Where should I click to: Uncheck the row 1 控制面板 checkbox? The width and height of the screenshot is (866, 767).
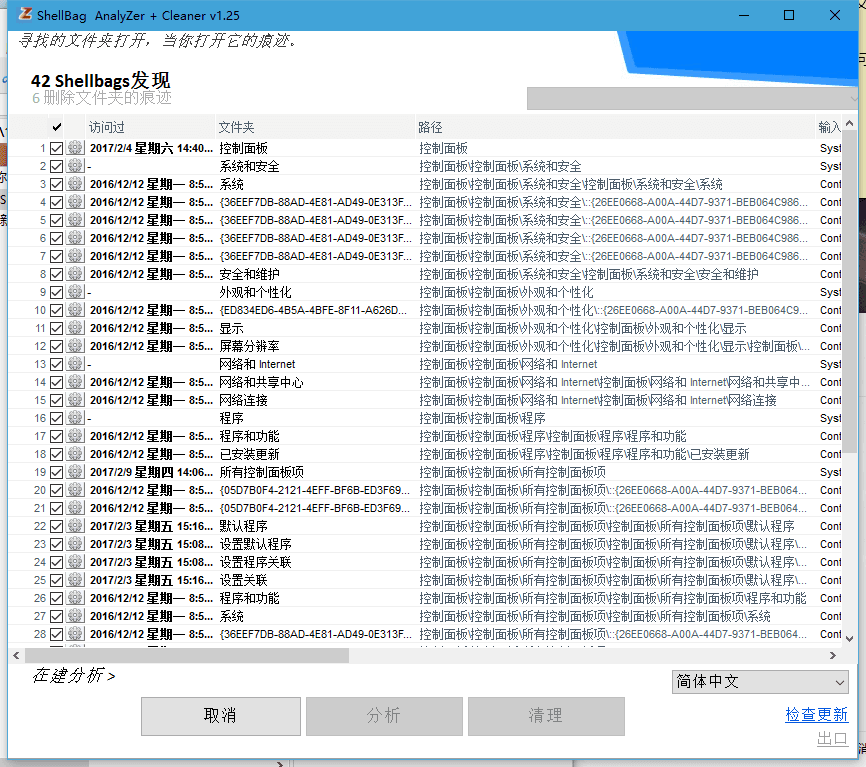[x=56, y=148]
